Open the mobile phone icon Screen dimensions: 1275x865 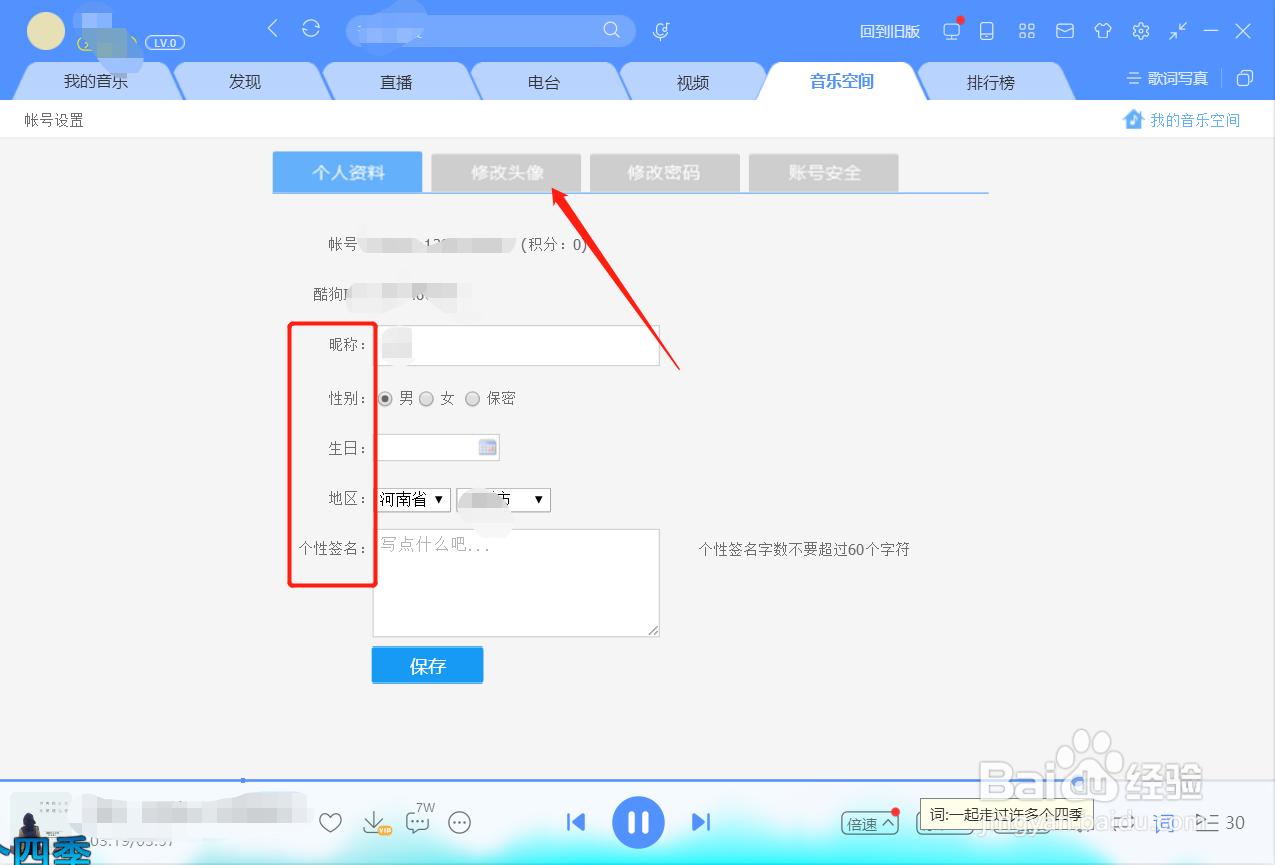(x=987, y=31)
